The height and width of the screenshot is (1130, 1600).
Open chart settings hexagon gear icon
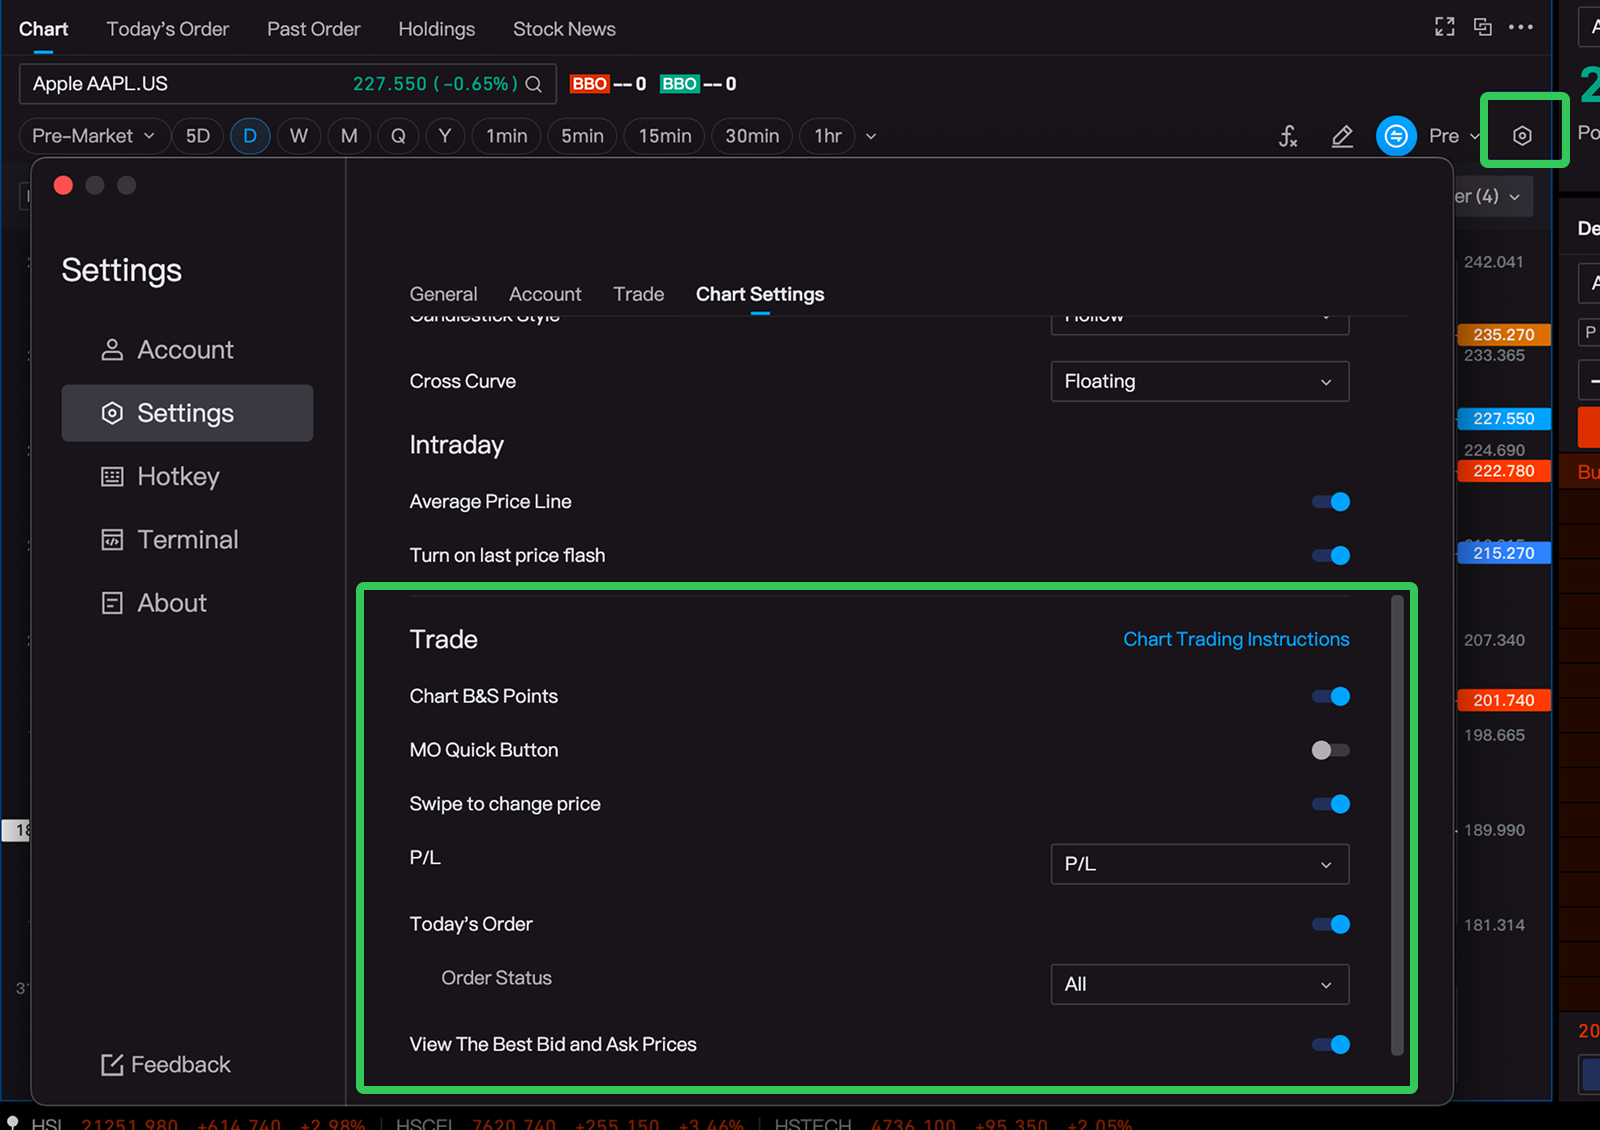(x=1522, y=136)
